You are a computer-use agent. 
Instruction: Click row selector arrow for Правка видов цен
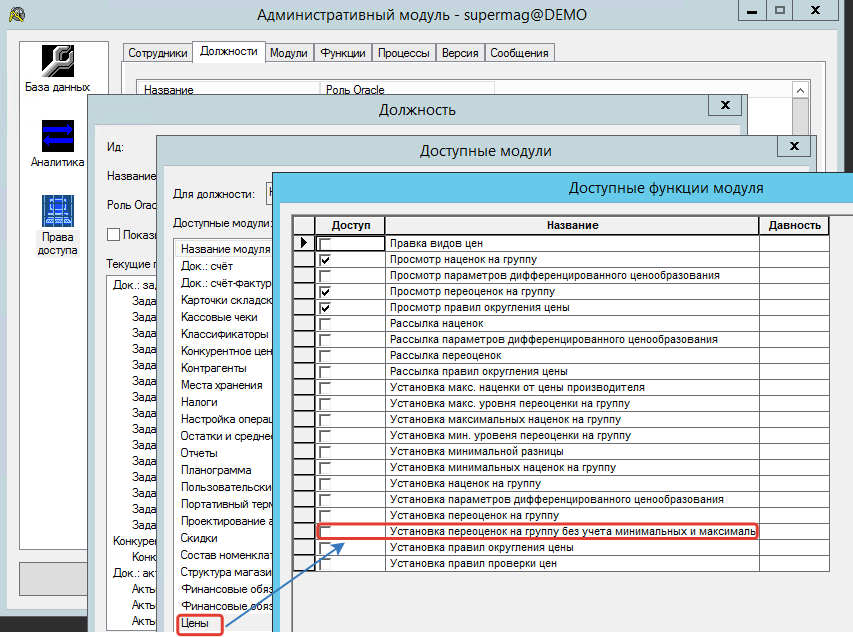[x=304, y=243]
